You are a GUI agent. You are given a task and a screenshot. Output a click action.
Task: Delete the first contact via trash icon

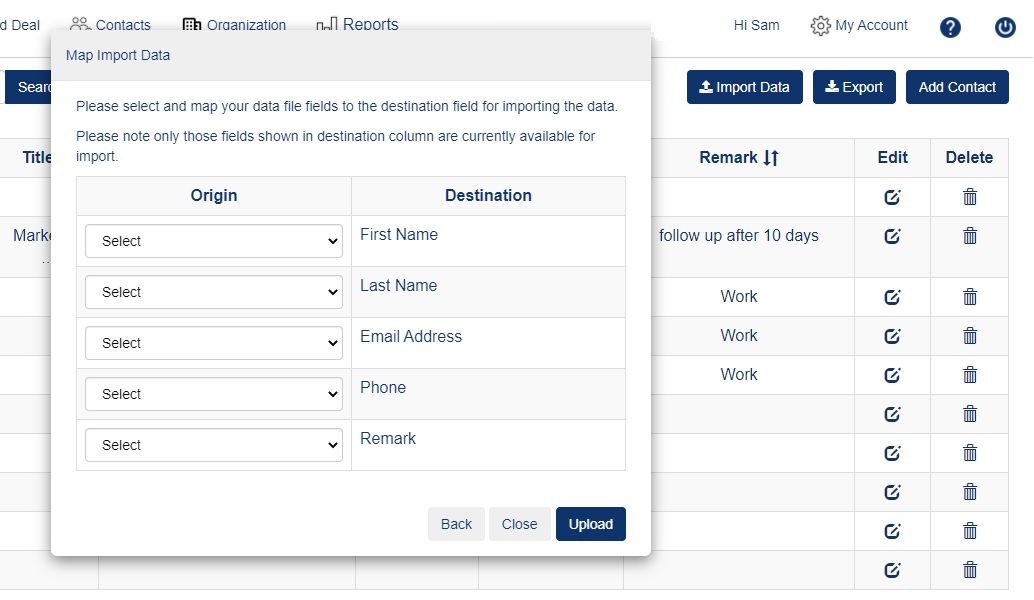[x=969, y=197]
